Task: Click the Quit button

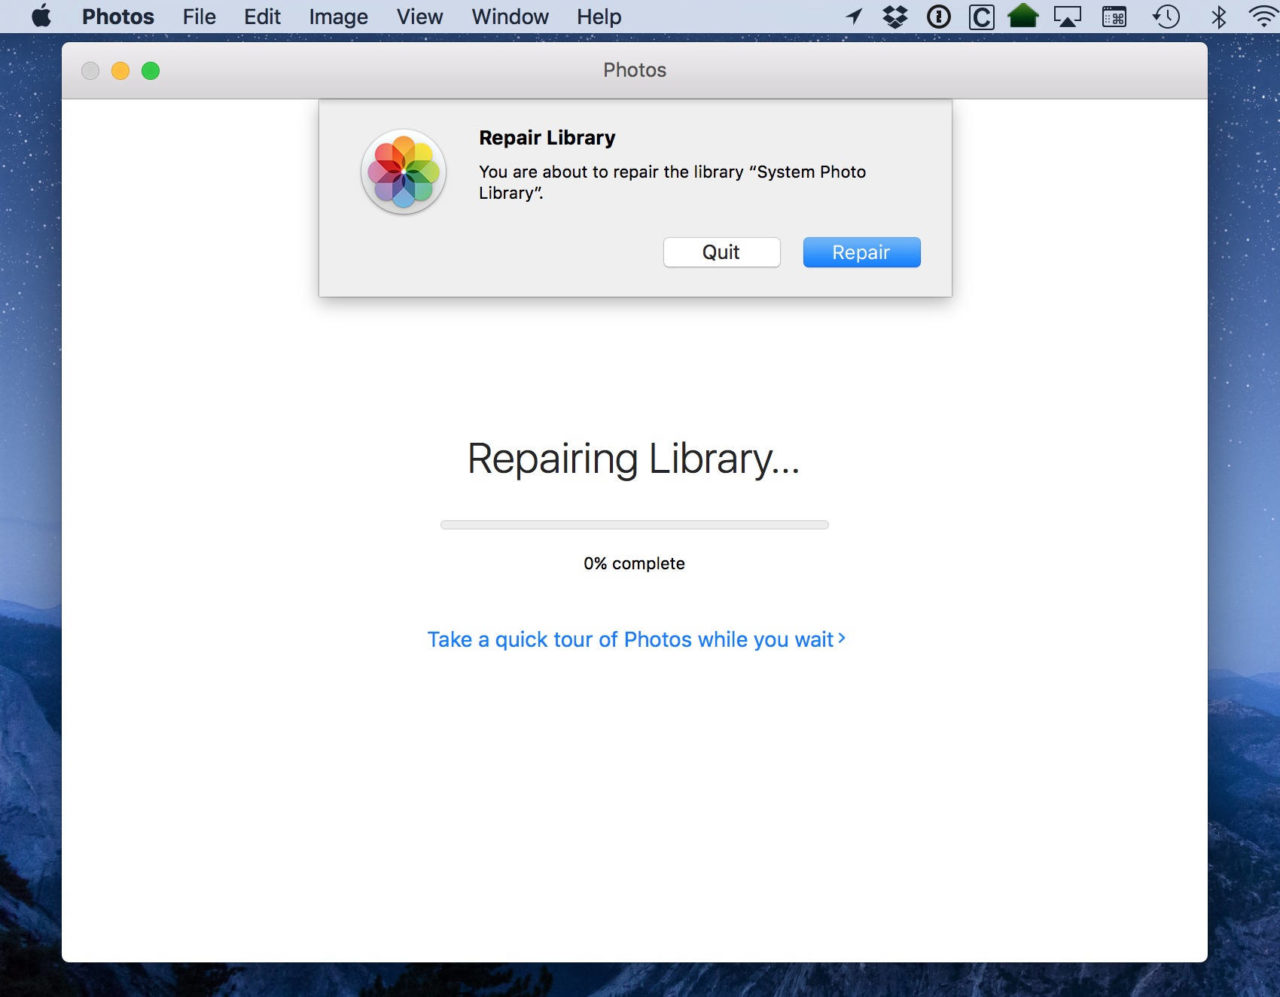Action: [x=721, y=252]
